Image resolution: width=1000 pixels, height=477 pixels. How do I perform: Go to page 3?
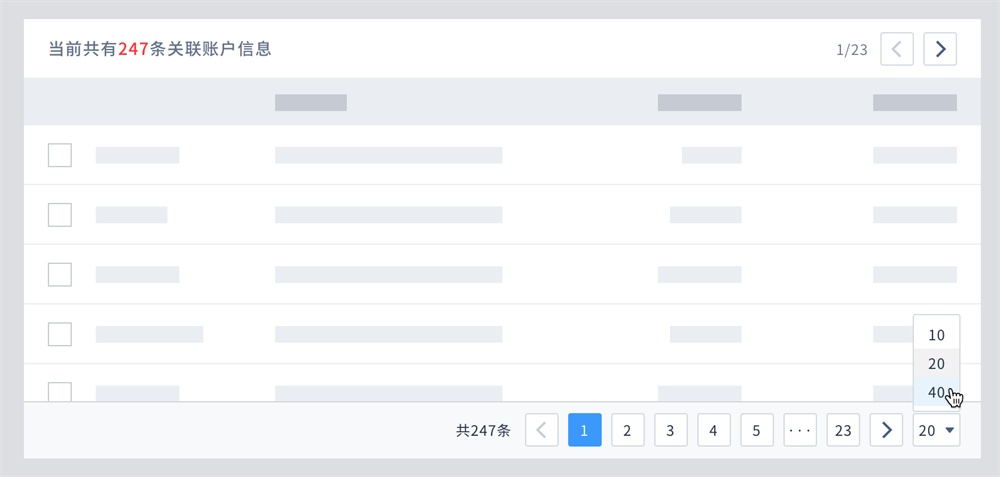(670, 430)
